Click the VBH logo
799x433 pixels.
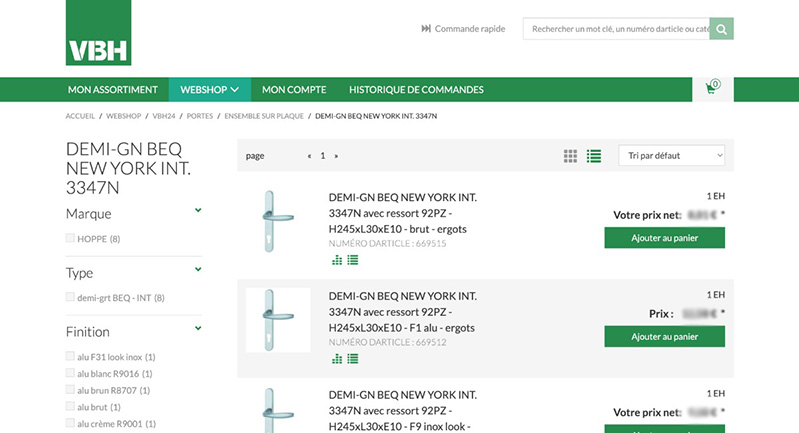pyautogui.click(x=98, y=34)
